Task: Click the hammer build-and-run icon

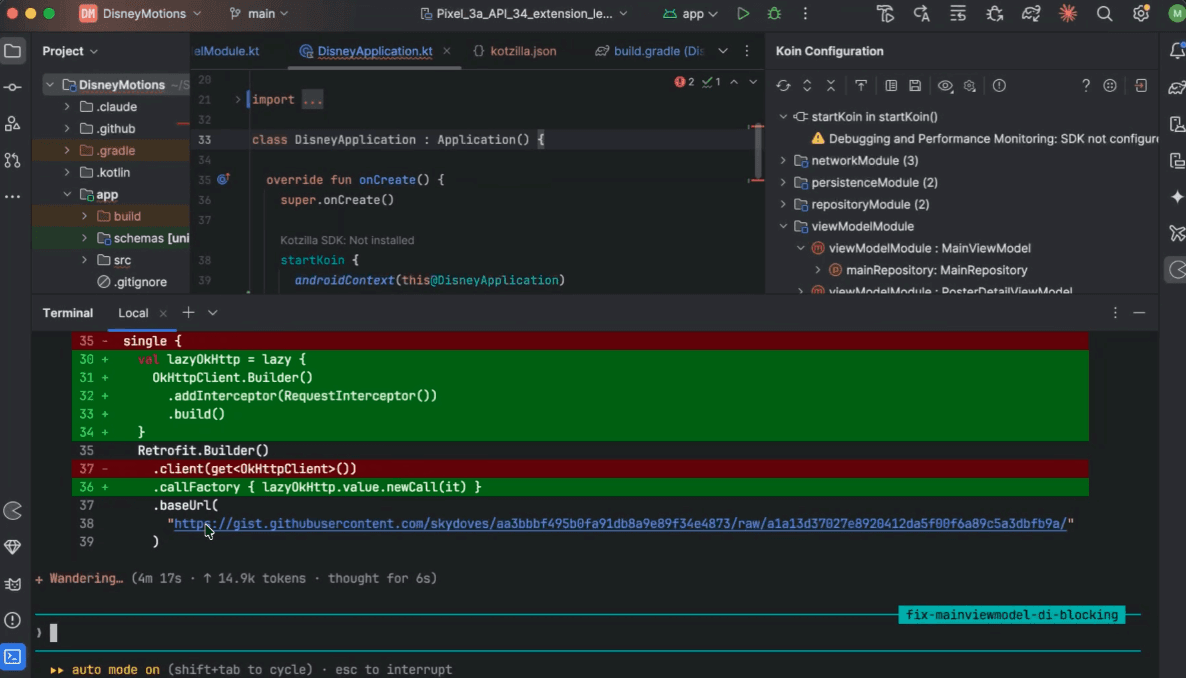Action: (x=885, y=14)
